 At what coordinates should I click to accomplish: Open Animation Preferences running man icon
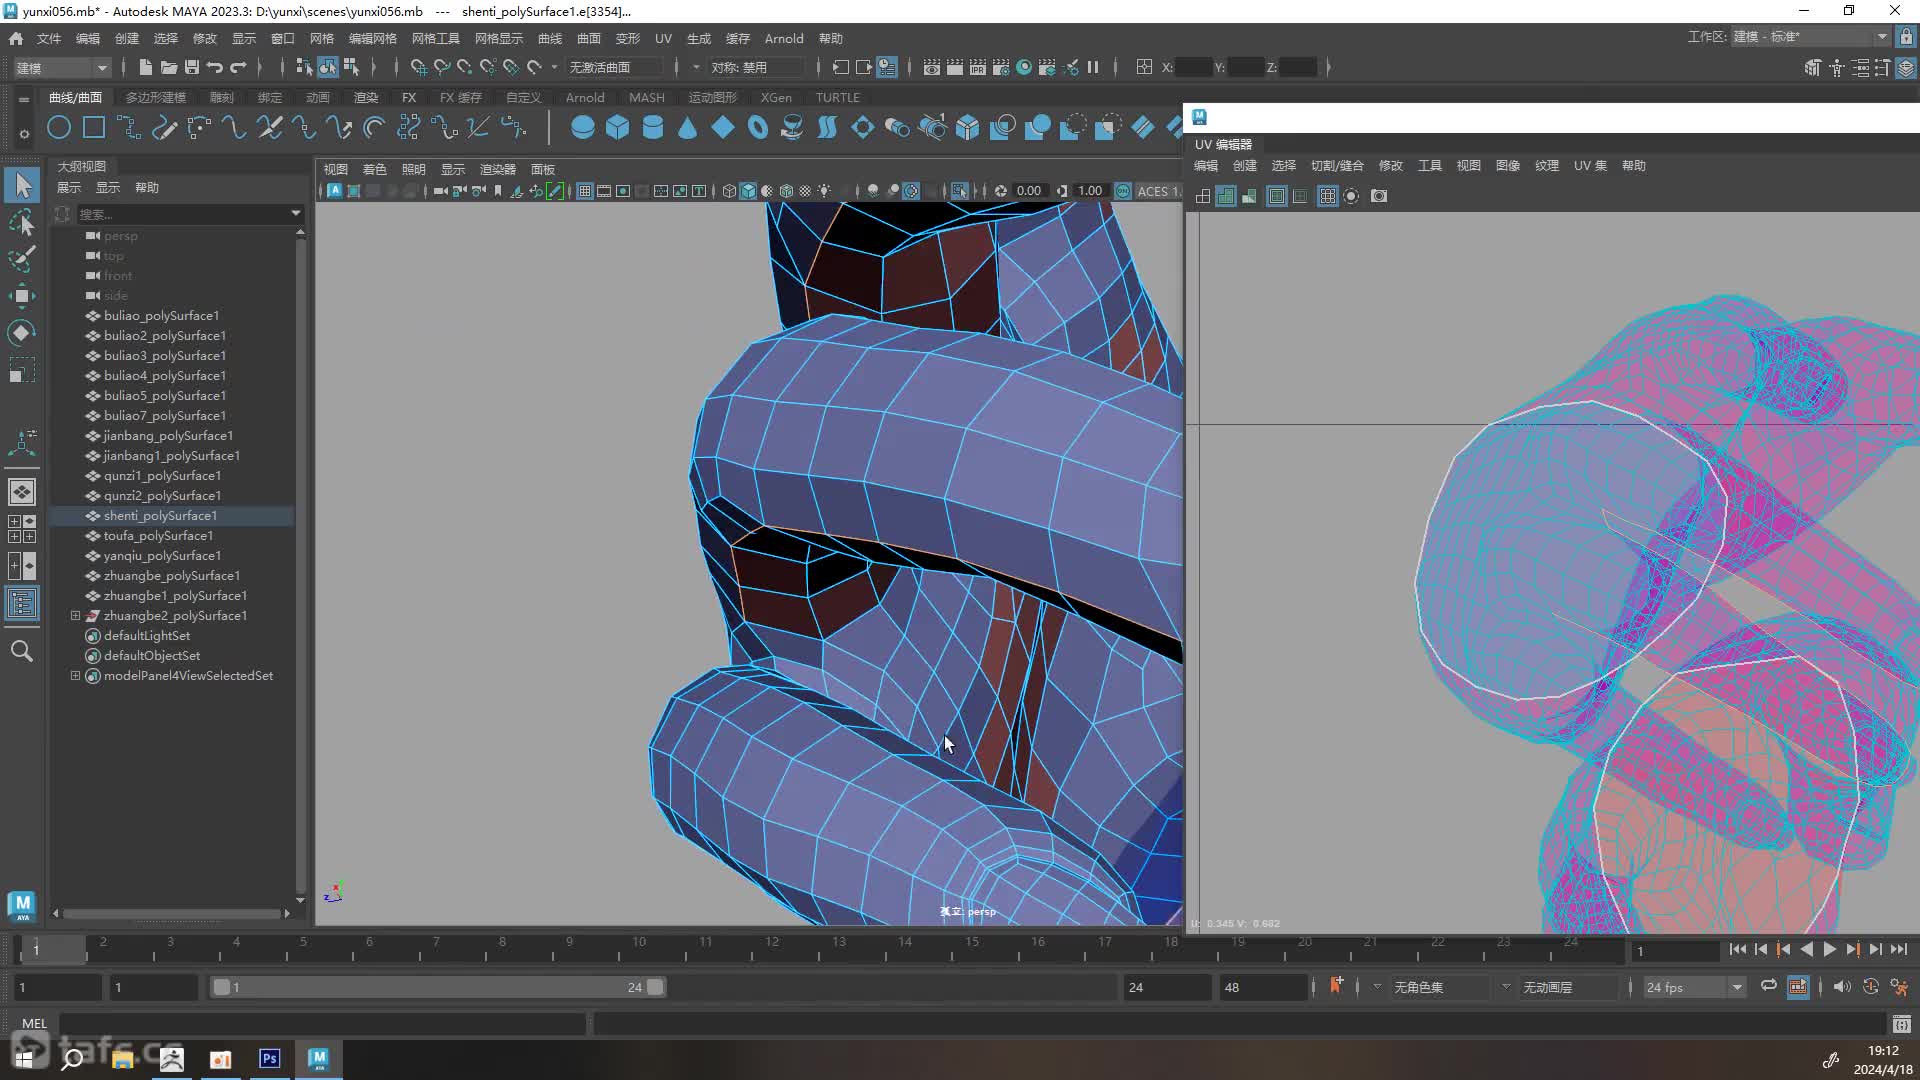(1899, 987)
